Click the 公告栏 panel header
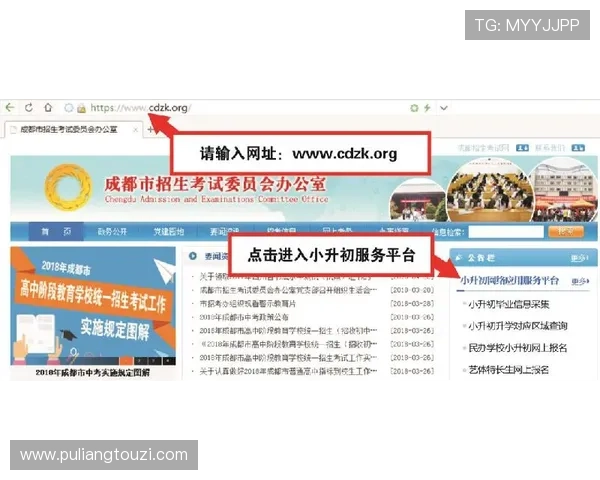This screenshot has width=600, height=480. (523, 258)
